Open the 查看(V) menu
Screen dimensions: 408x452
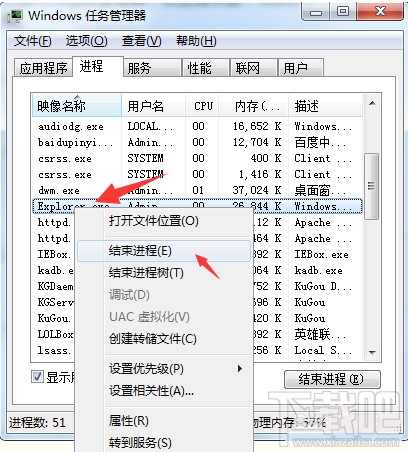pos(141,41)
